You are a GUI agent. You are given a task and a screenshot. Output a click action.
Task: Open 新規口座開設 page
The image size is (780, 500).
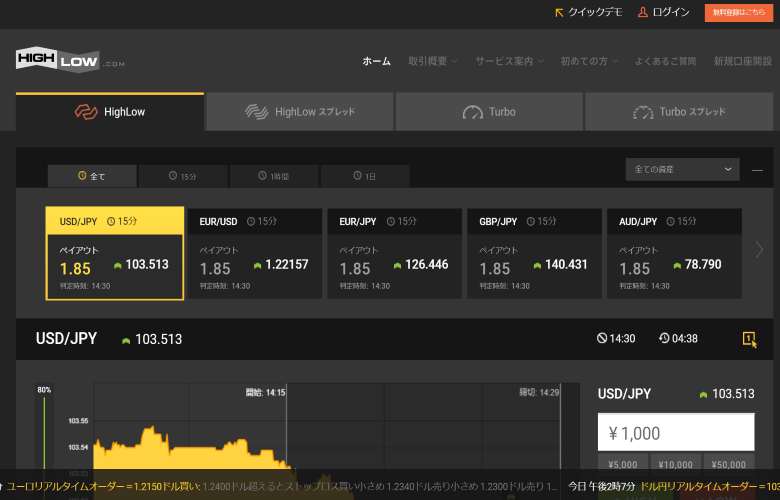click(x=743, y=61)
